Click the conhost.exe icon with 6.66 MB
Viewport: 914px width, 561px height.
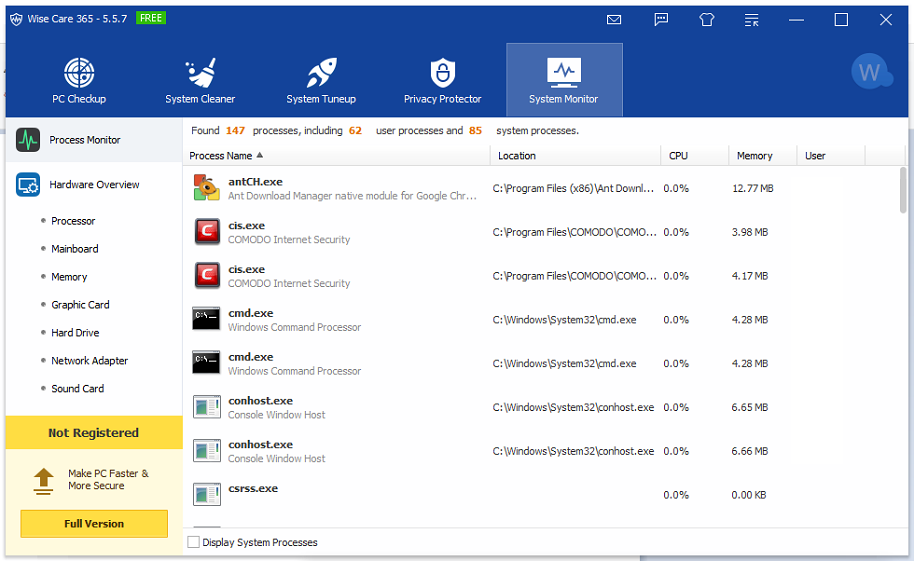207,450
